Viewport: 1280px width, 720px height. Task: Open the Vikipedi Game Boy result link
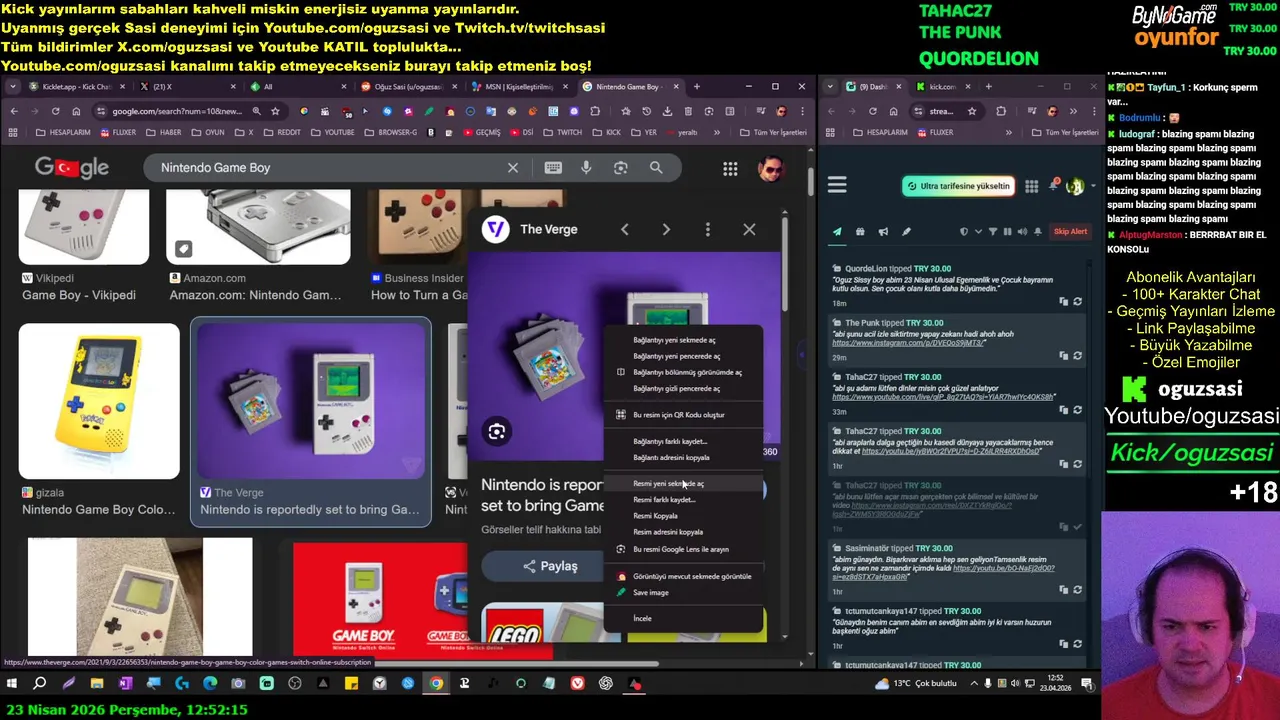(x=79, y=295)
